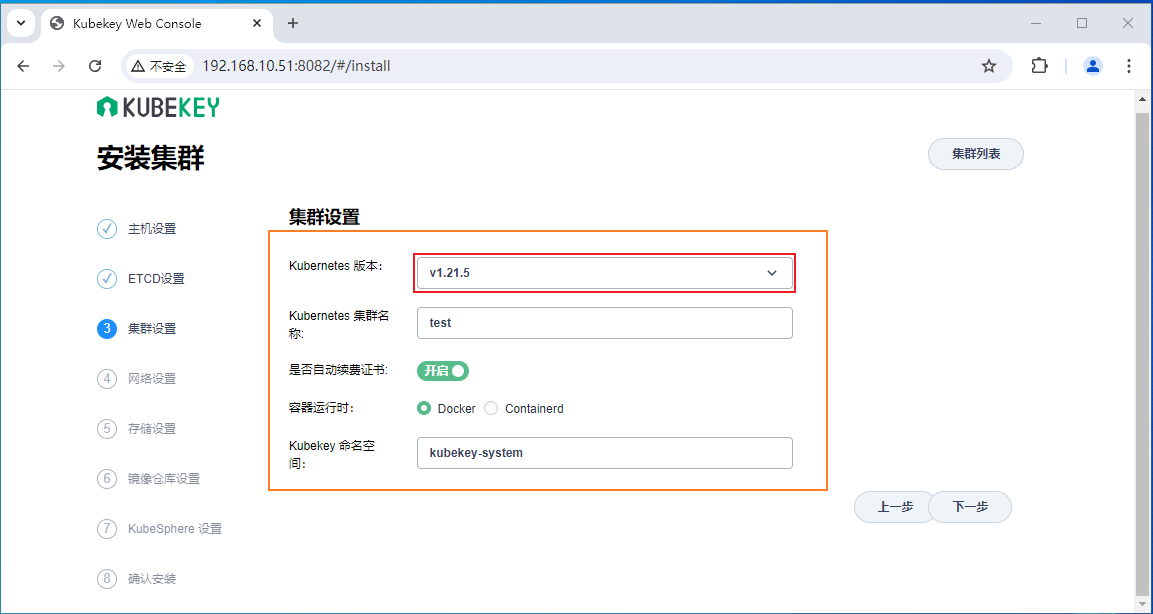Image resolution: width=1153 pixels, height=614 pixels.
Task: Click step 3 circle for 集群设置
Action: click(107, 329)
